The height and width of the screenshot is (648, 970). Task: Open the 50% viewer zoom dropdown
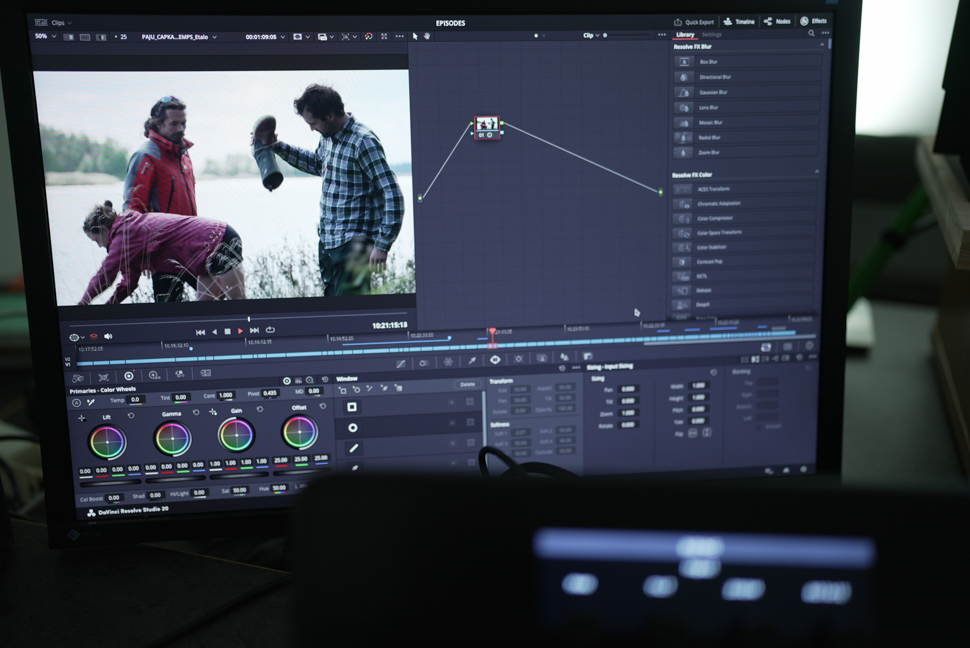click(44, 36)
